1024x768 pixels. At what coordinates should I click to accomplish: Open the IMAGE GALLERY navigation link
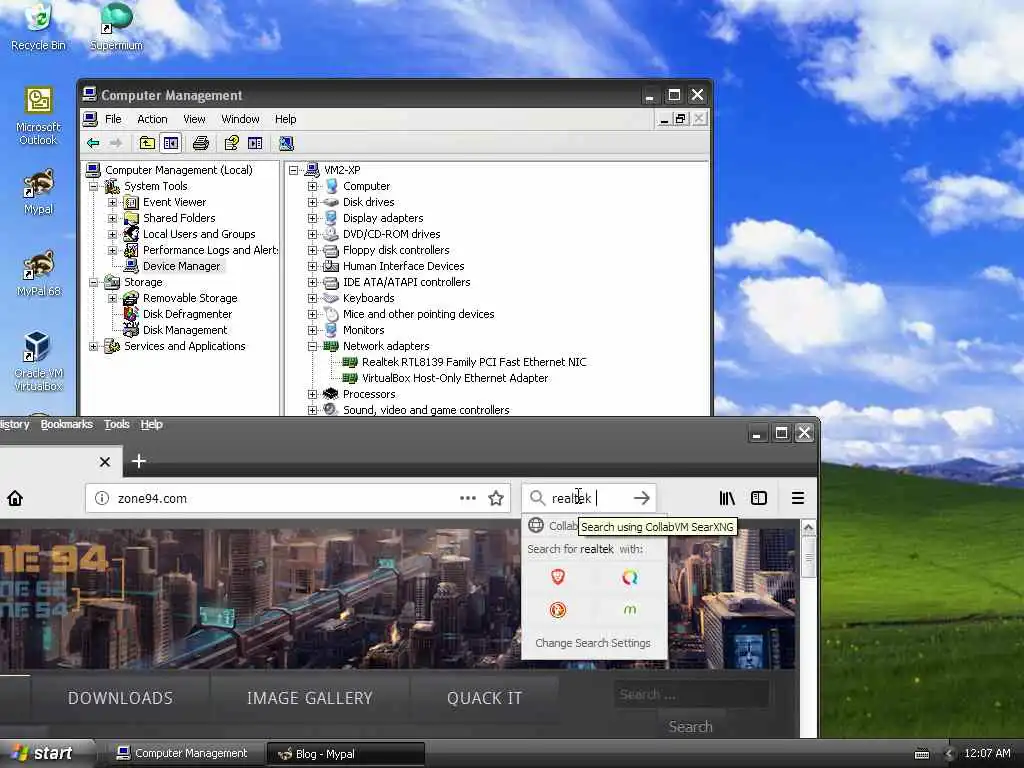click(310, 698)
